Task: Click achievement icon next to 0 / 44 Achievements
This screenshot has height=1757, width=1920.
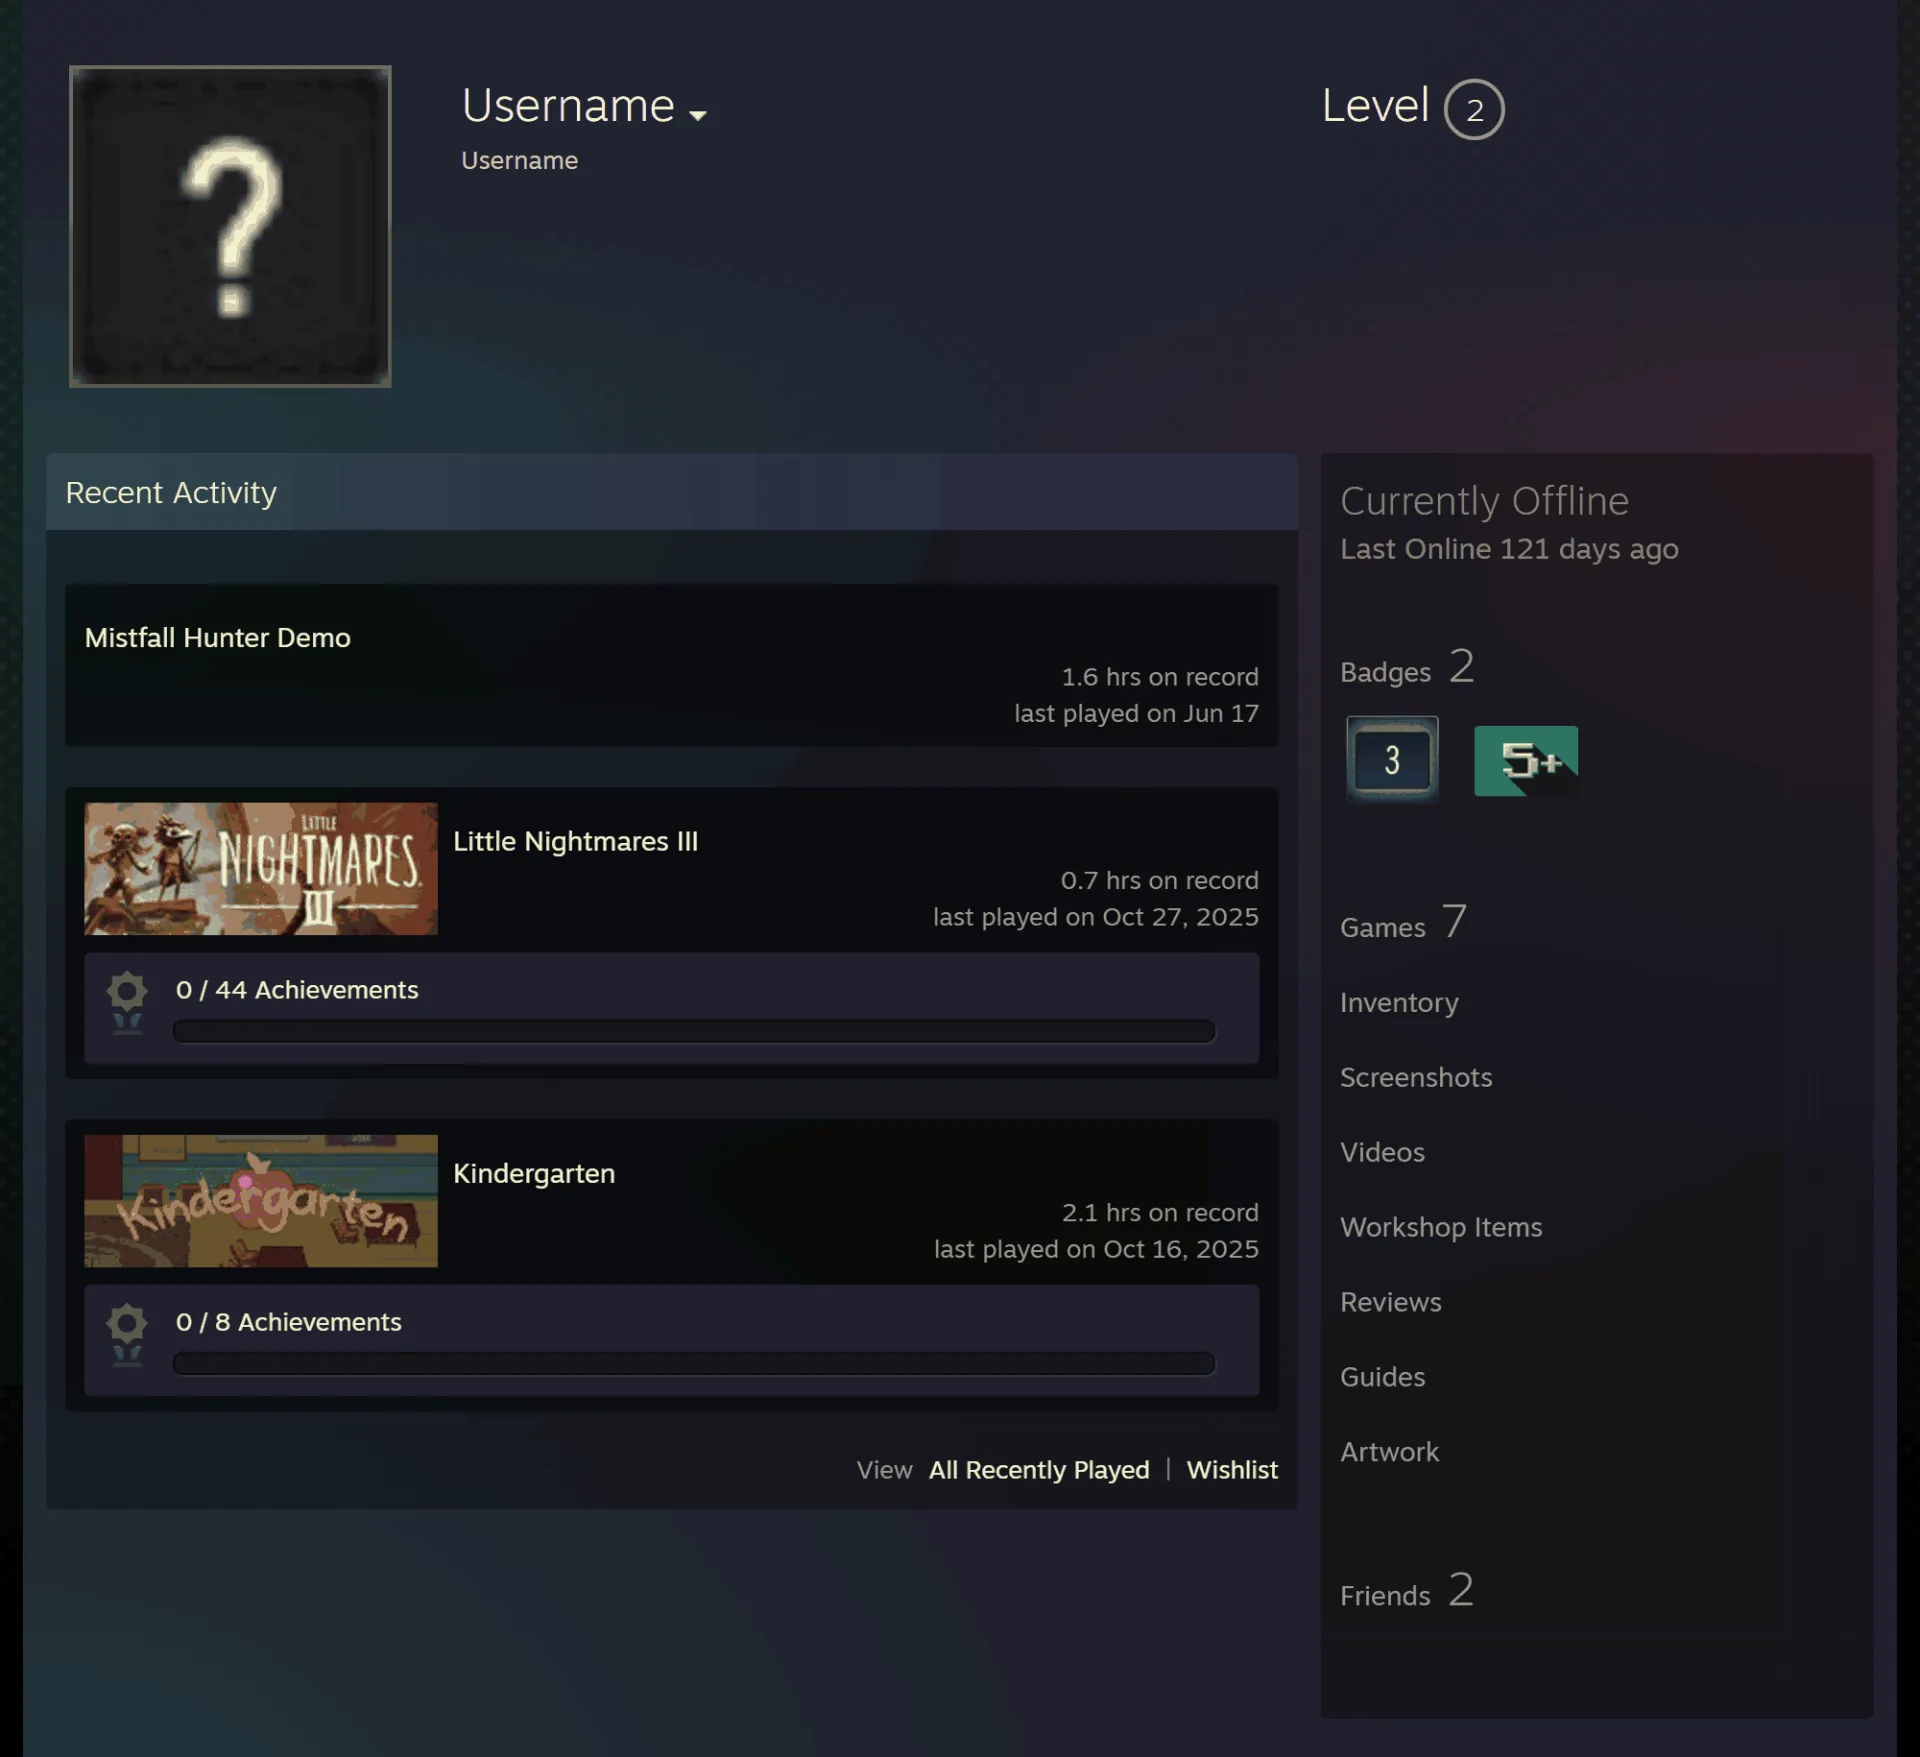Action: coord(127,1003)
